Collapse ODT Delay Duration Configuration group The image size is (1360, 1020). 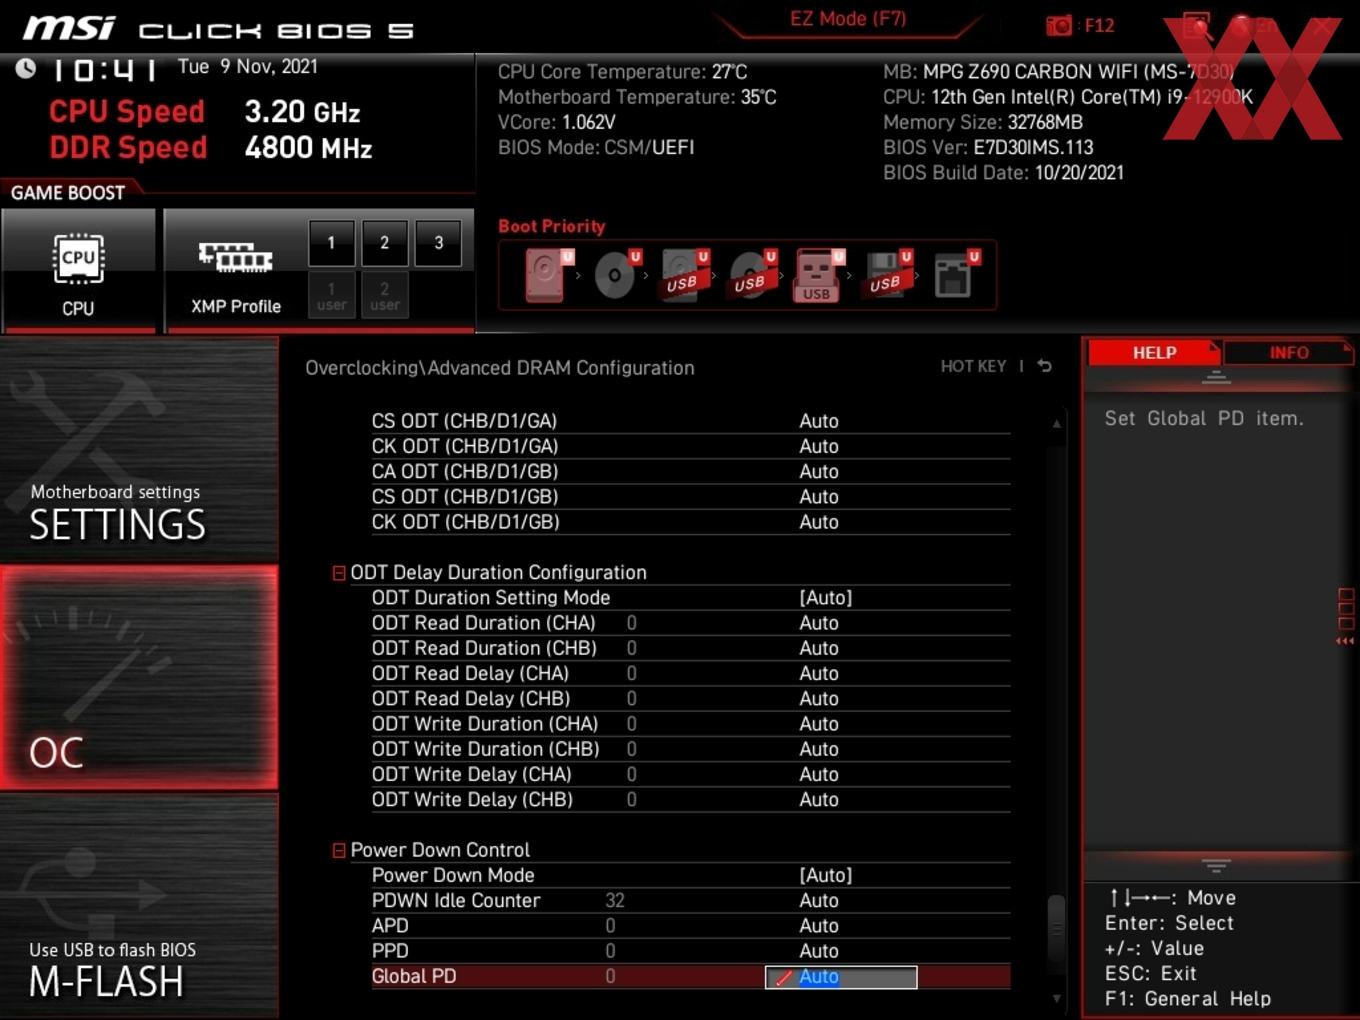(339, 573)
